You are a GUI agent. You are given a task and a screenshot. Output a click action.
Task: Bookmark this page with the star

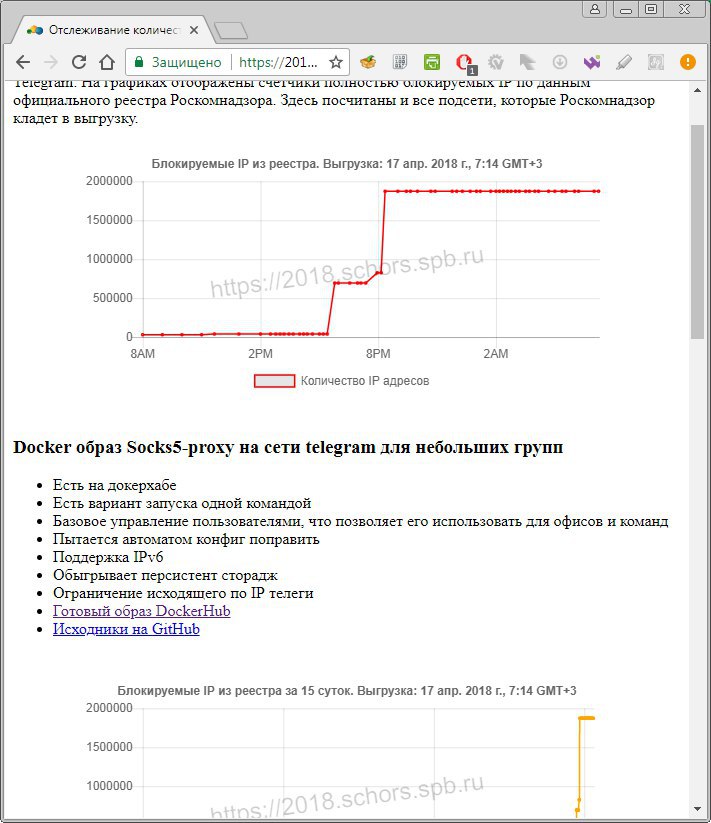coord(336,62)
